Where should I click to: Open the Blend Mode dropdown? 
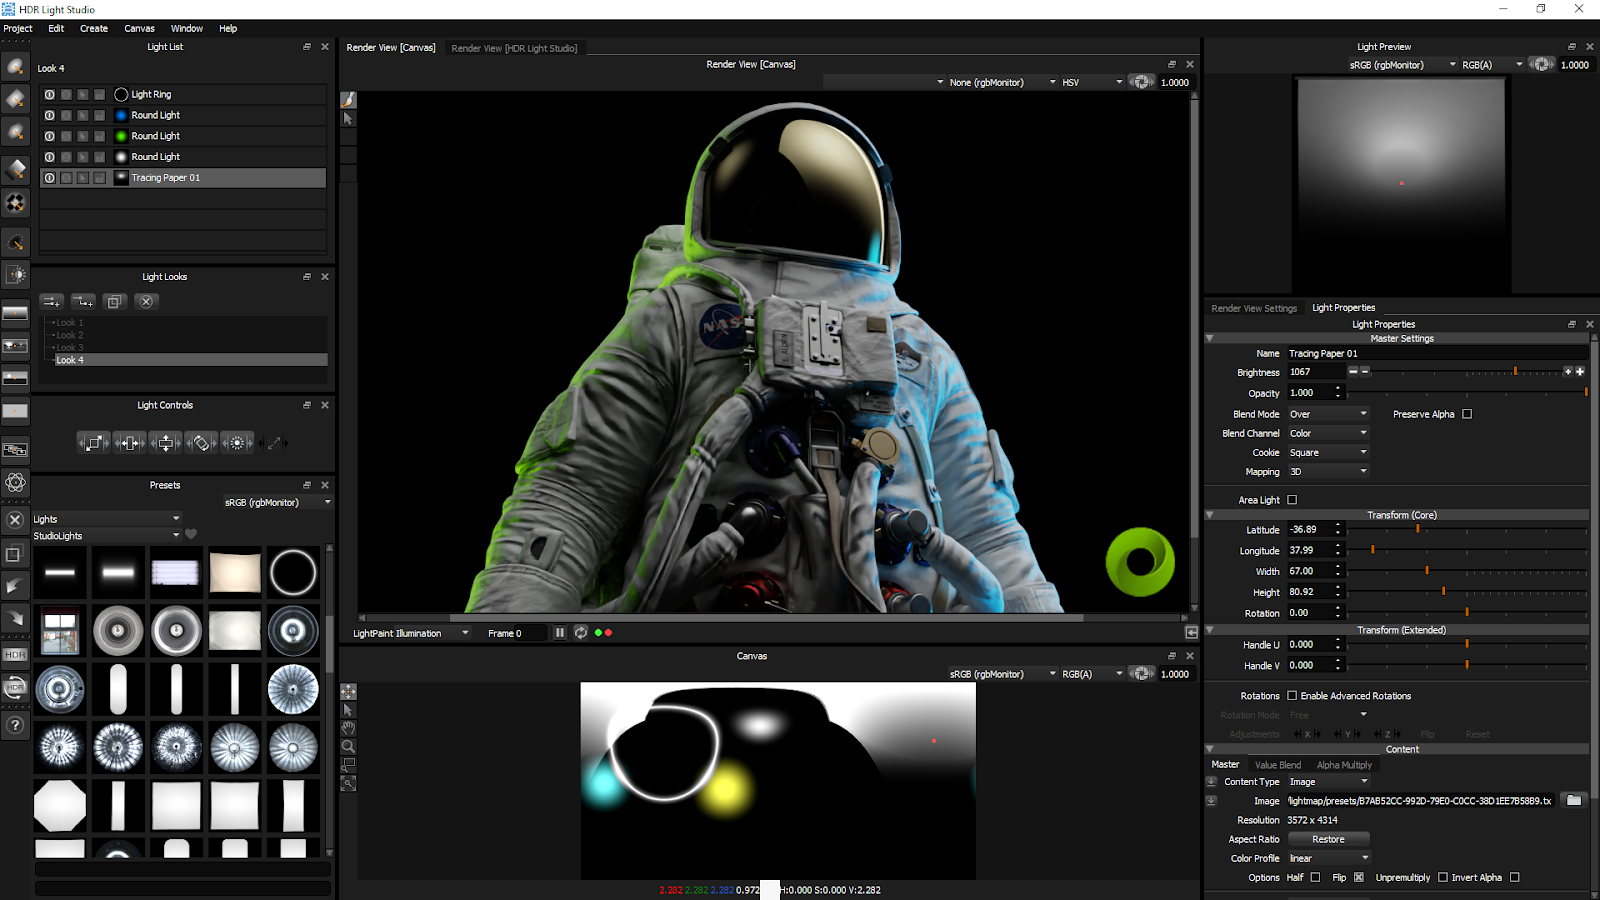1328,414
